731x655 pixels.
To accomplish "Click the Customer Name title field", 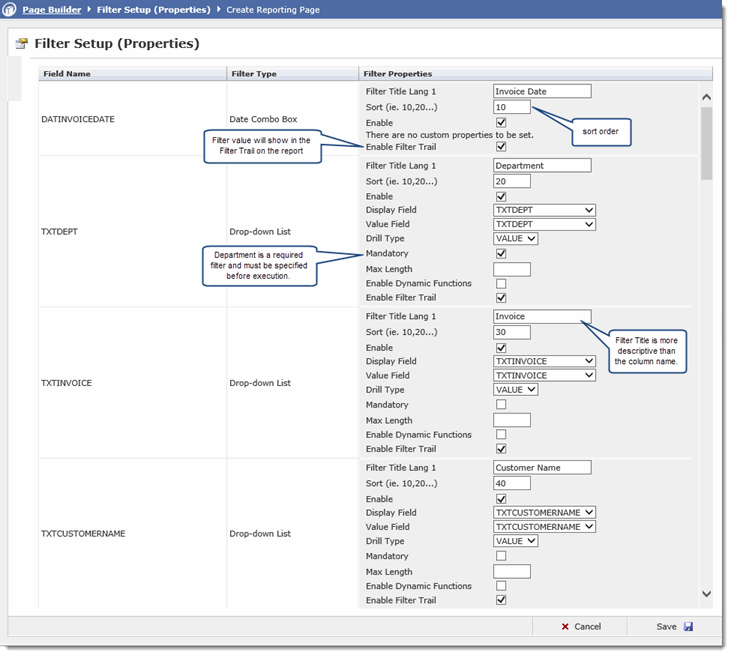I will [542, 468].
